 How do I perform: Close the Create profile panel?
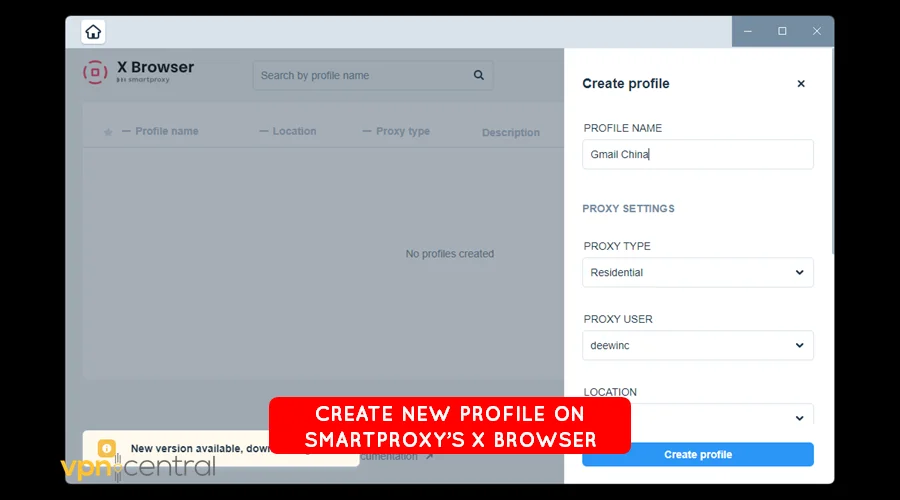tap(801, 84)
